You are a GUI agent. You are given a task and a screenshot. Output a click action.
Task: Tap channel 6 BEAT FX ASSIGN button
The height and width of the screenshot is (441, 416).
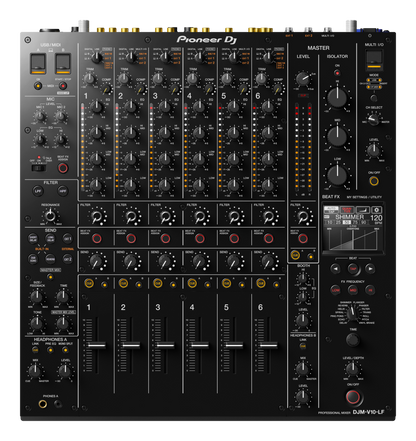point(269,238)
